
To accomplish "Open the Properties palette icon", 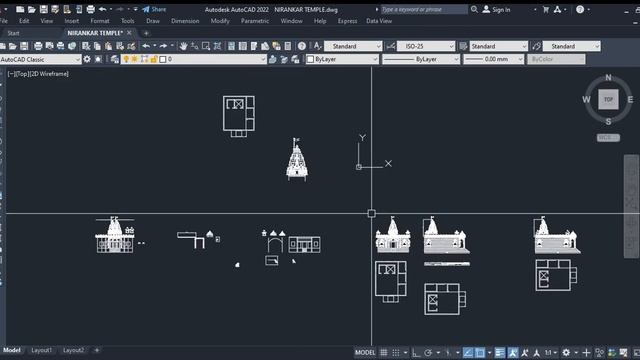I will 231,46.
